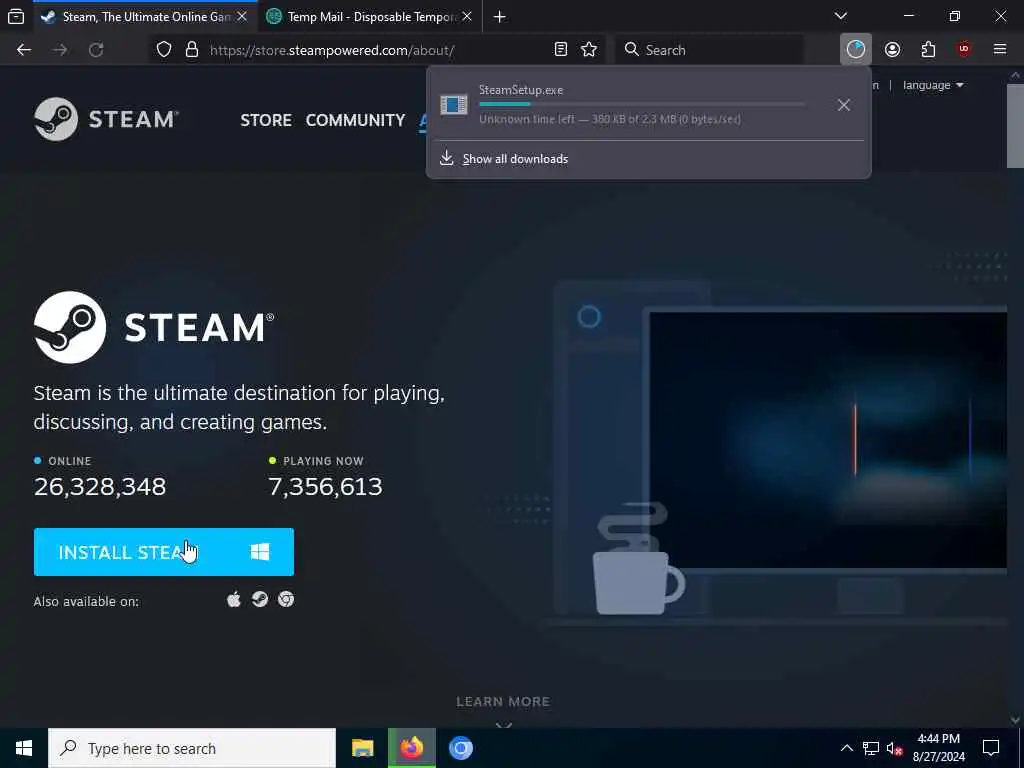
Task: Open the language dropdown
Action: point(933,86)
